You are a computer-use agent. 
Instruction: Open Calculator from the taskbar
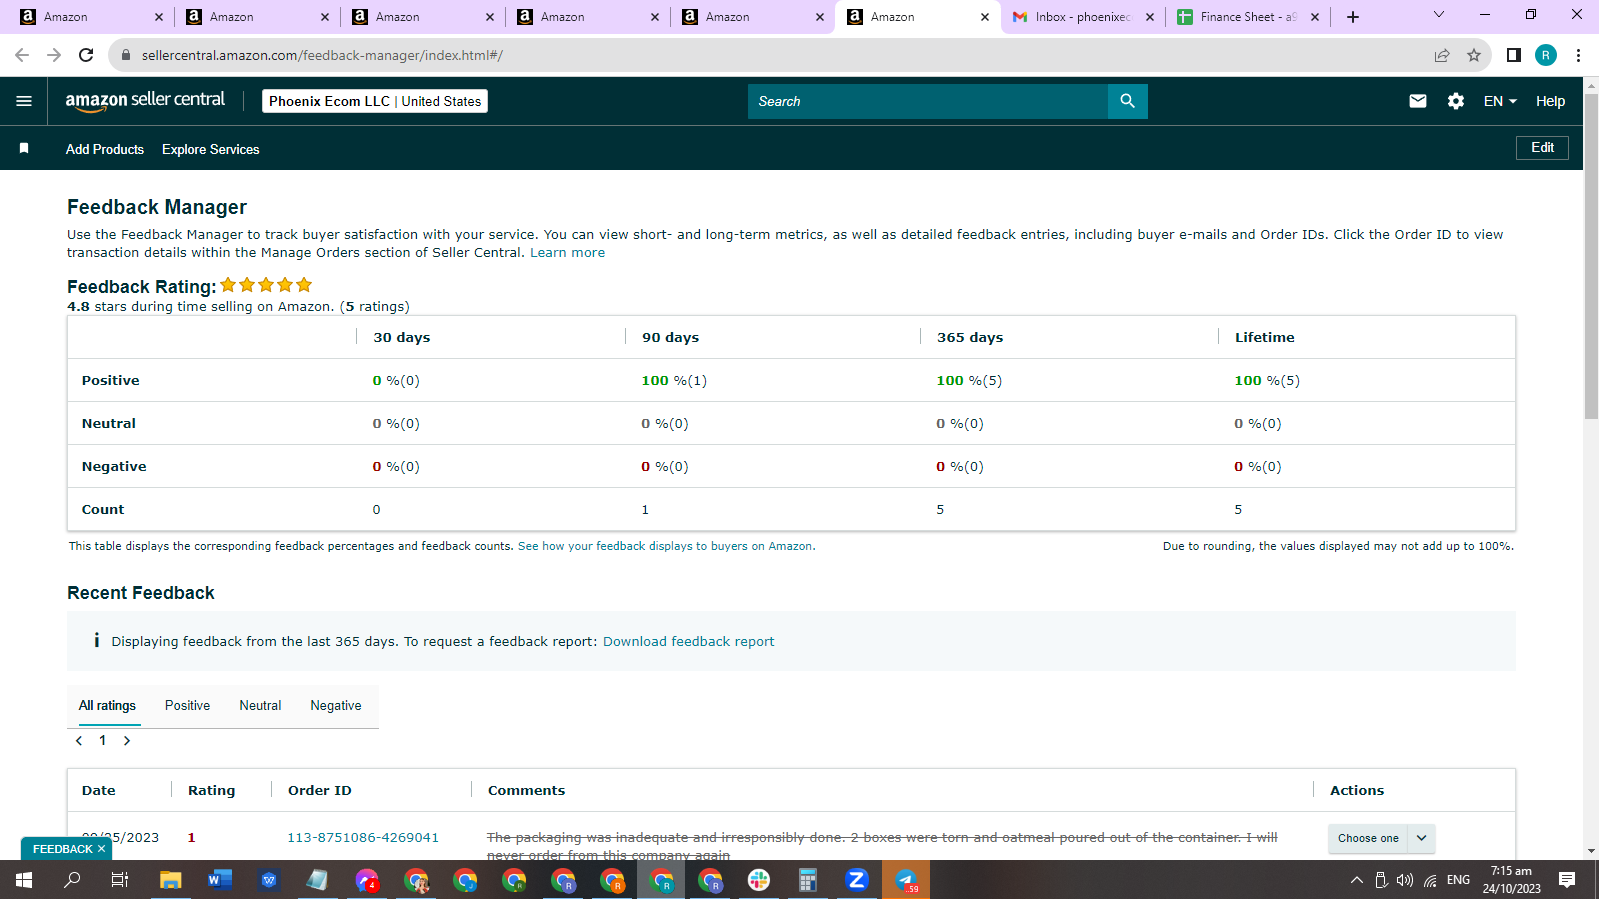(808, 880)
